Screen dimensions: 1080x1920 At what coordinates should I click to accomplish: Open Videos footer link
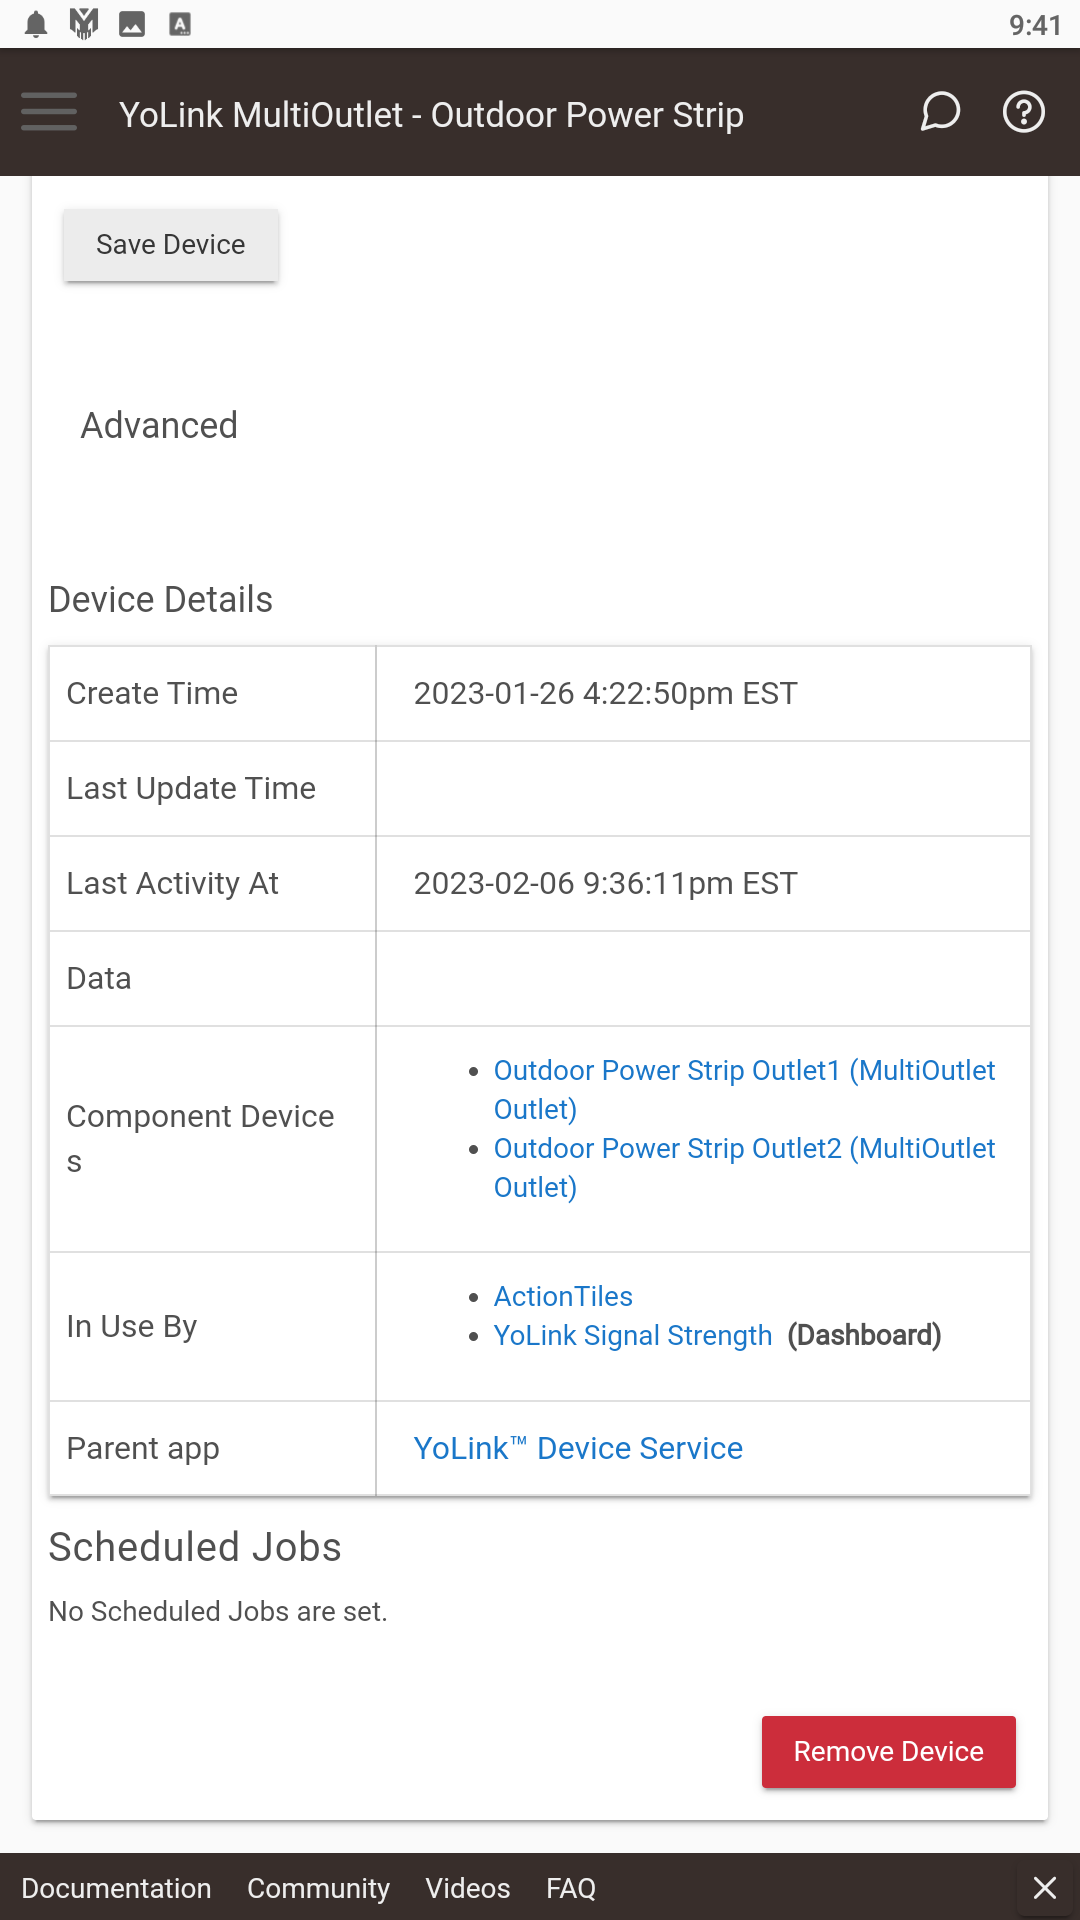click(468, 1888)
